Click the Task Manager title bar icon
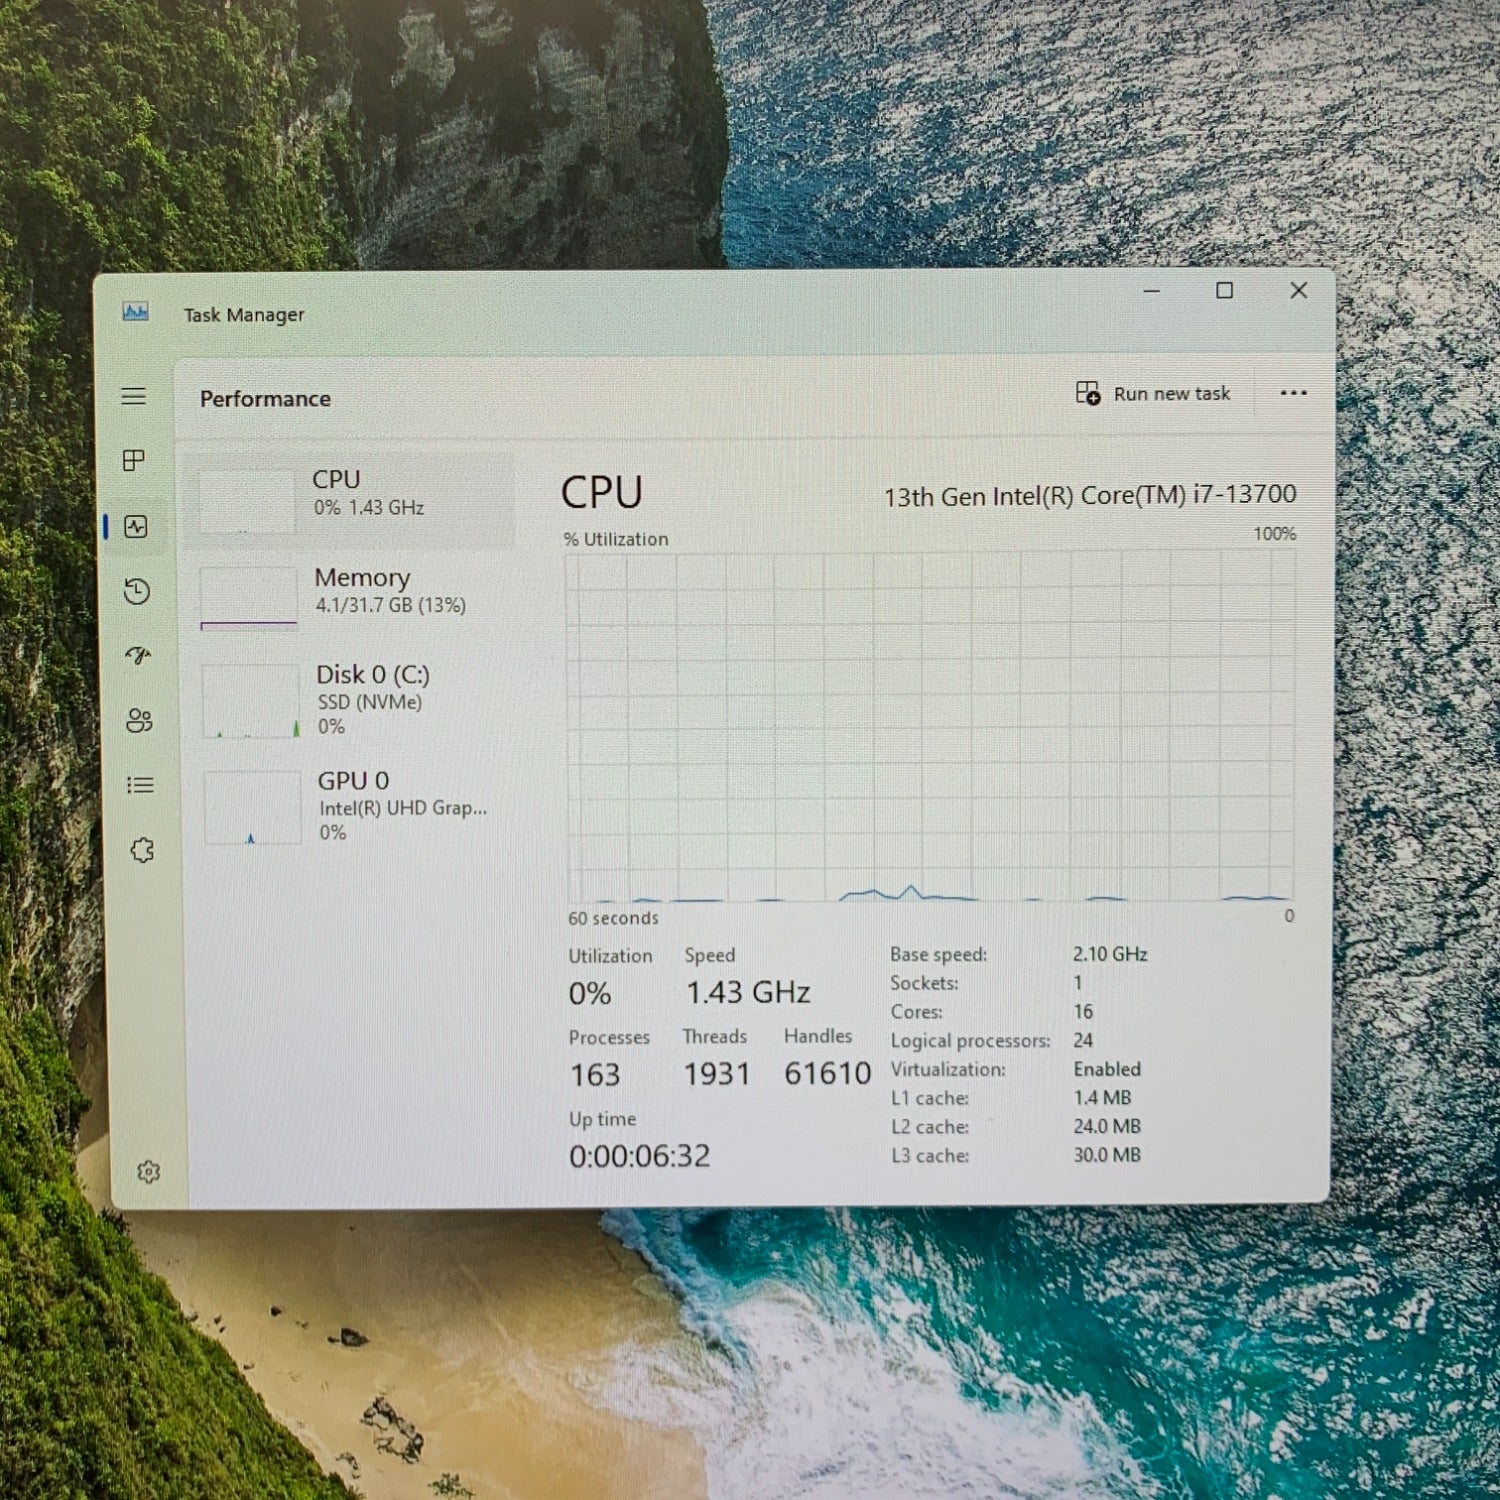Viewport: 1500px width, 1500px height. (x=135, y=312)
